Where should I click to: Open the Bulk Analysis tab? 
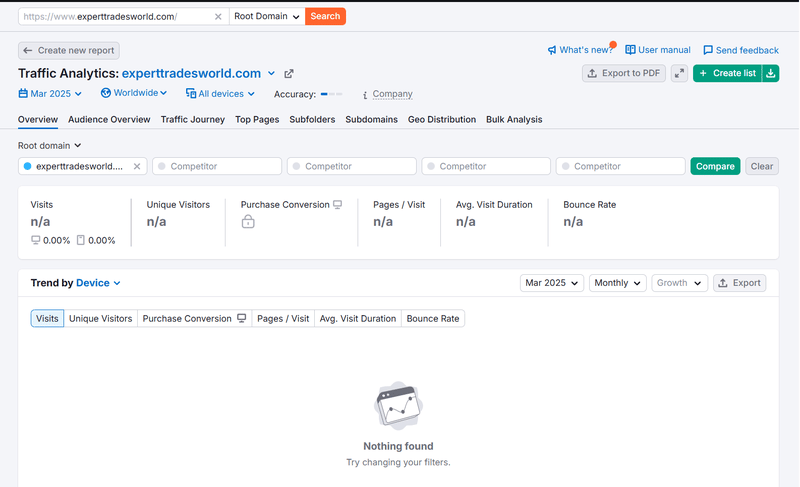pos(514,119)
